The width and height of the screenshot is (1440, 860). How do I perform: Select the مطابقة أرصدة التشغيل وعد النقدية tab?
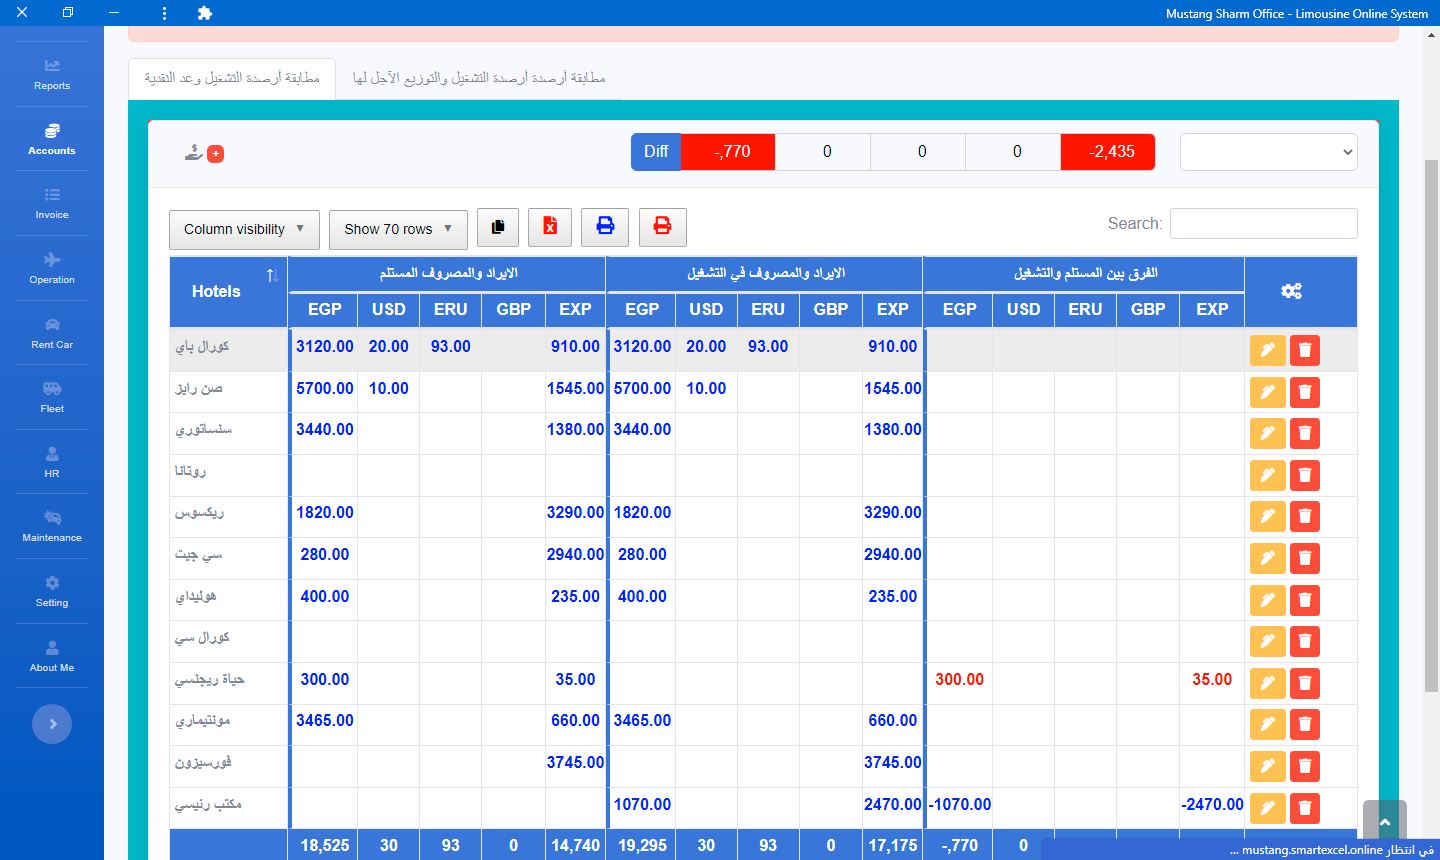232,78
